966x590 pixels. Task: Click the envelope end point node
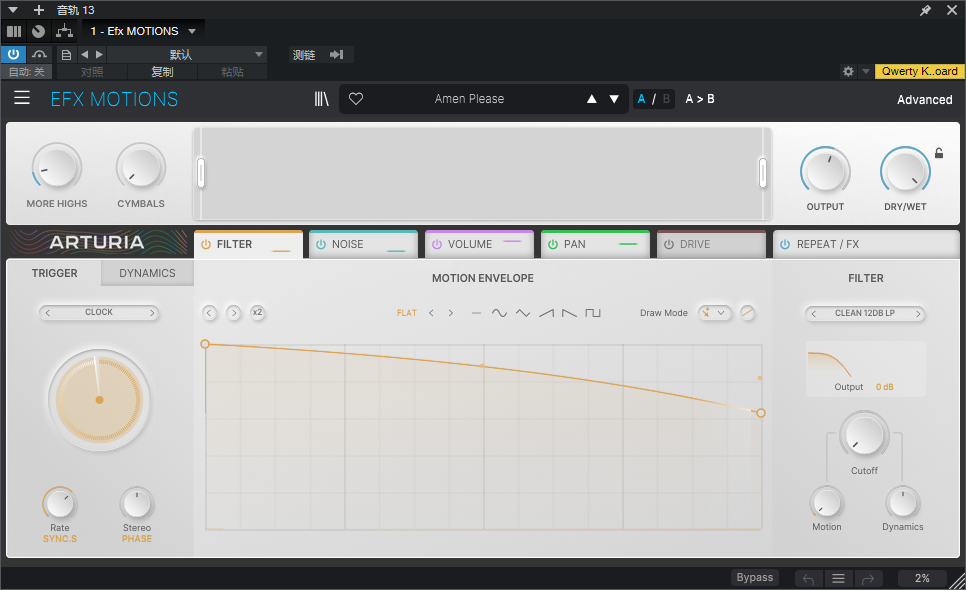[761, 413]
